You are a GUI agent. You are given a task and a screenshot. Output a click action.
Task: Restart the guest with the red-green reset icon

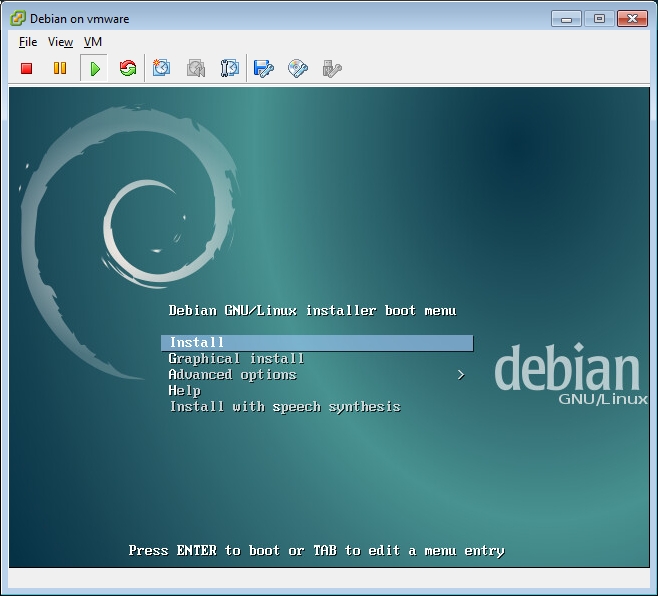[x=128, y=68]
